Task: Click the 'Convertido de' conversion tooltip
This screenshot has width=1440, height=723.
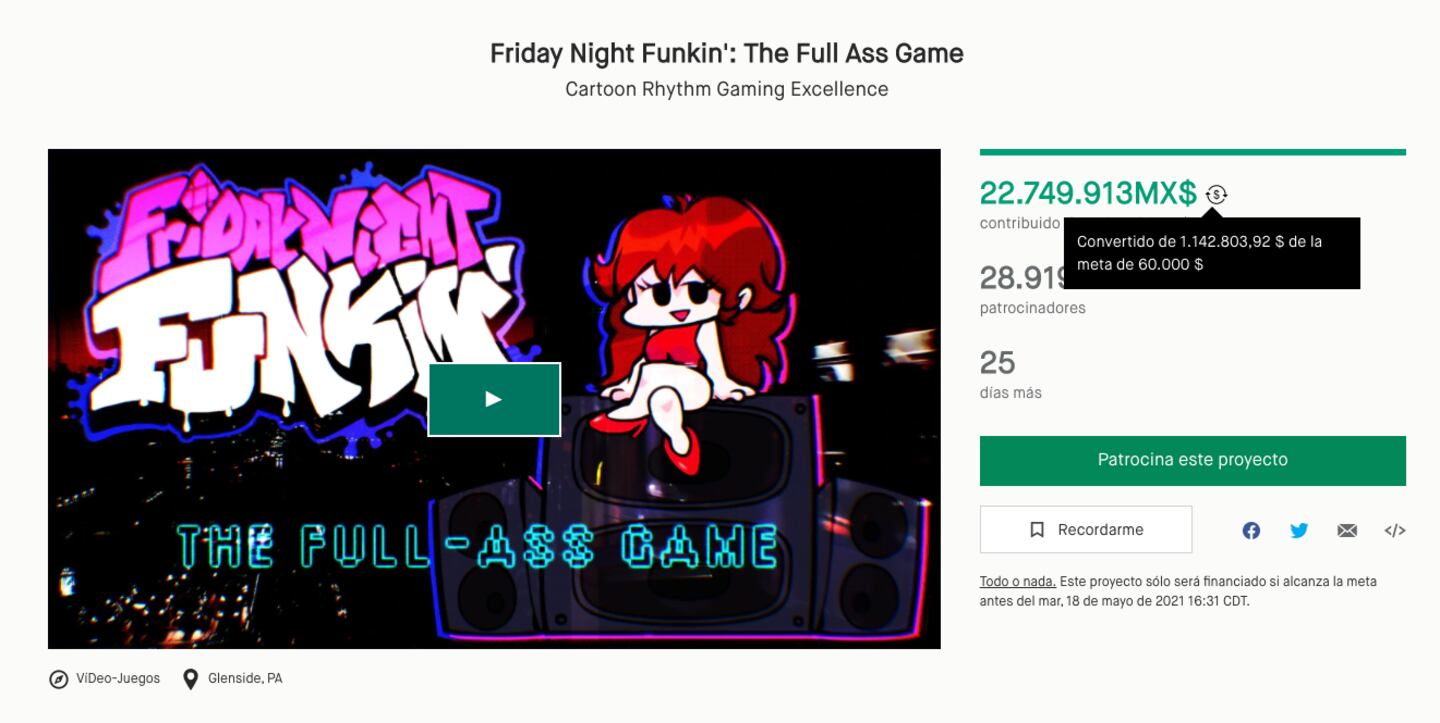Action: (1210, 253)
